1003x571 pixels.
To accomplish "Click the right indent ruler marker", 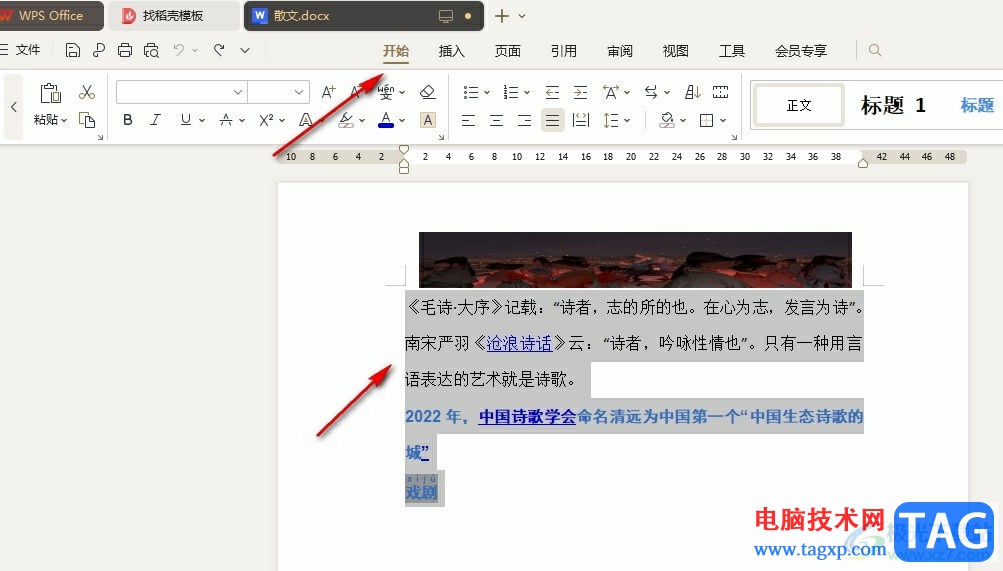I will coord(863,162).
